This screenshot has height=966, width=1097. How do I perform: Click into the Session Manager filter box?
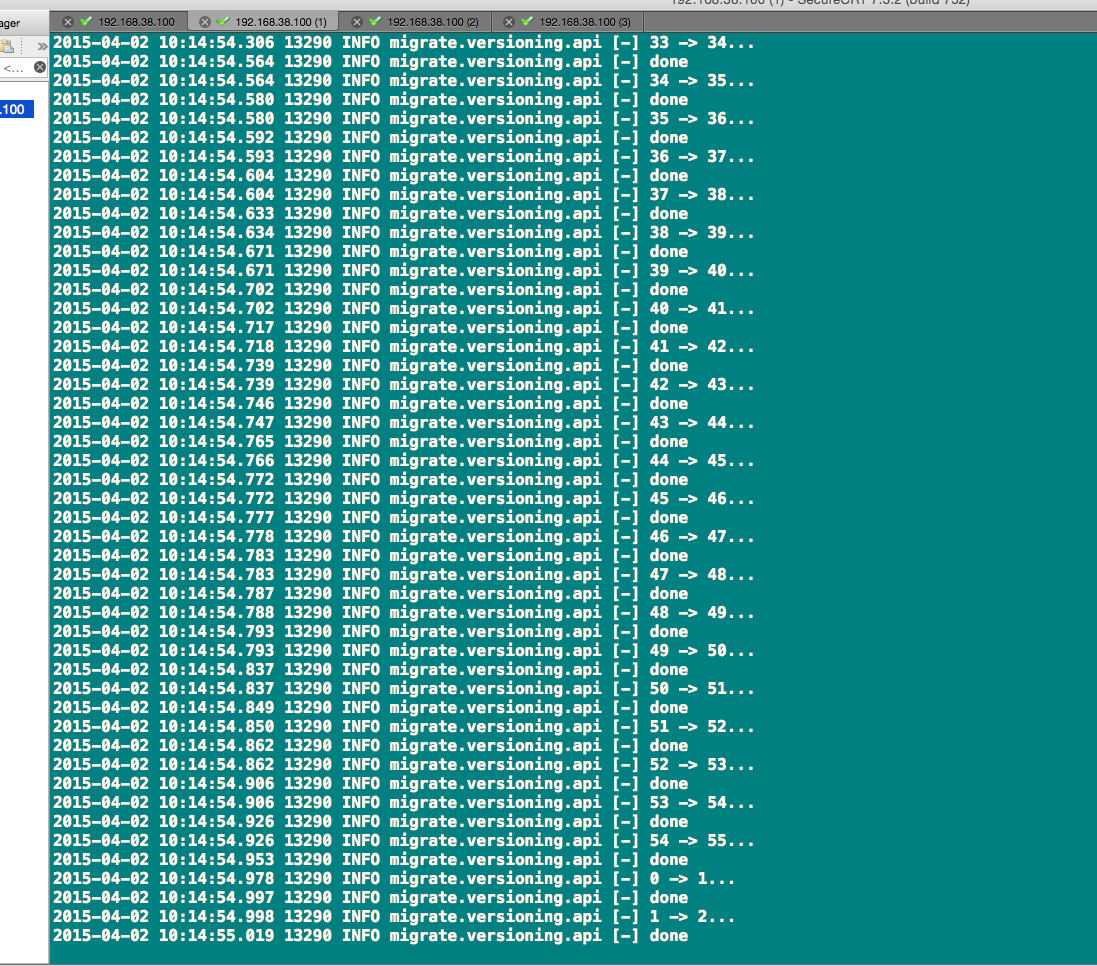15,68
